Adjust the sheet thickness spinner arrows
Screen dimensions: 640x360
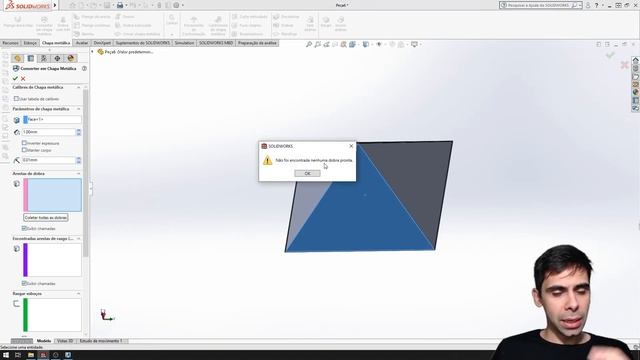pyautogui.click(x=78, y=132)
